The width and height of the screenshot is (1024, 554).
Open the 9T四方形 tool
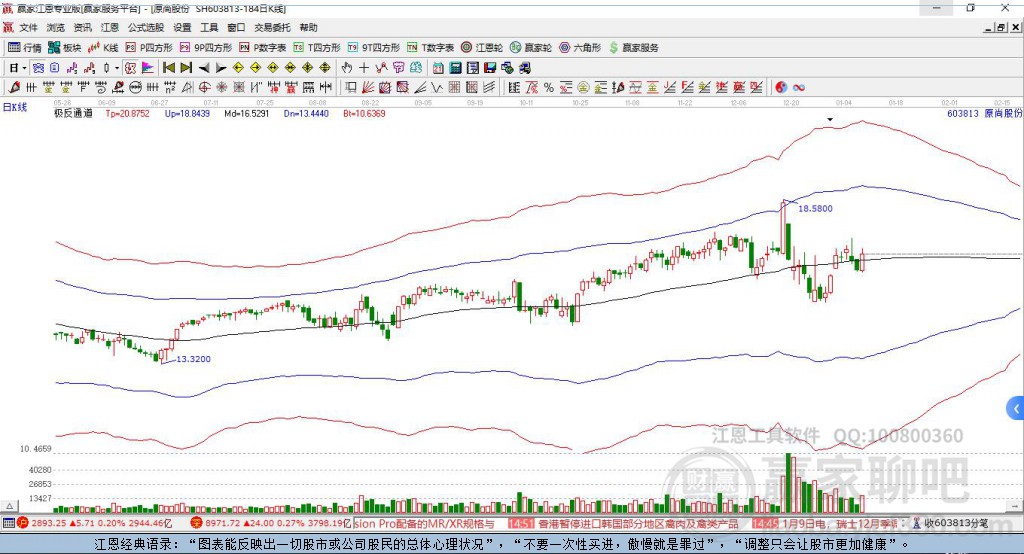click(x=374, y=48)
